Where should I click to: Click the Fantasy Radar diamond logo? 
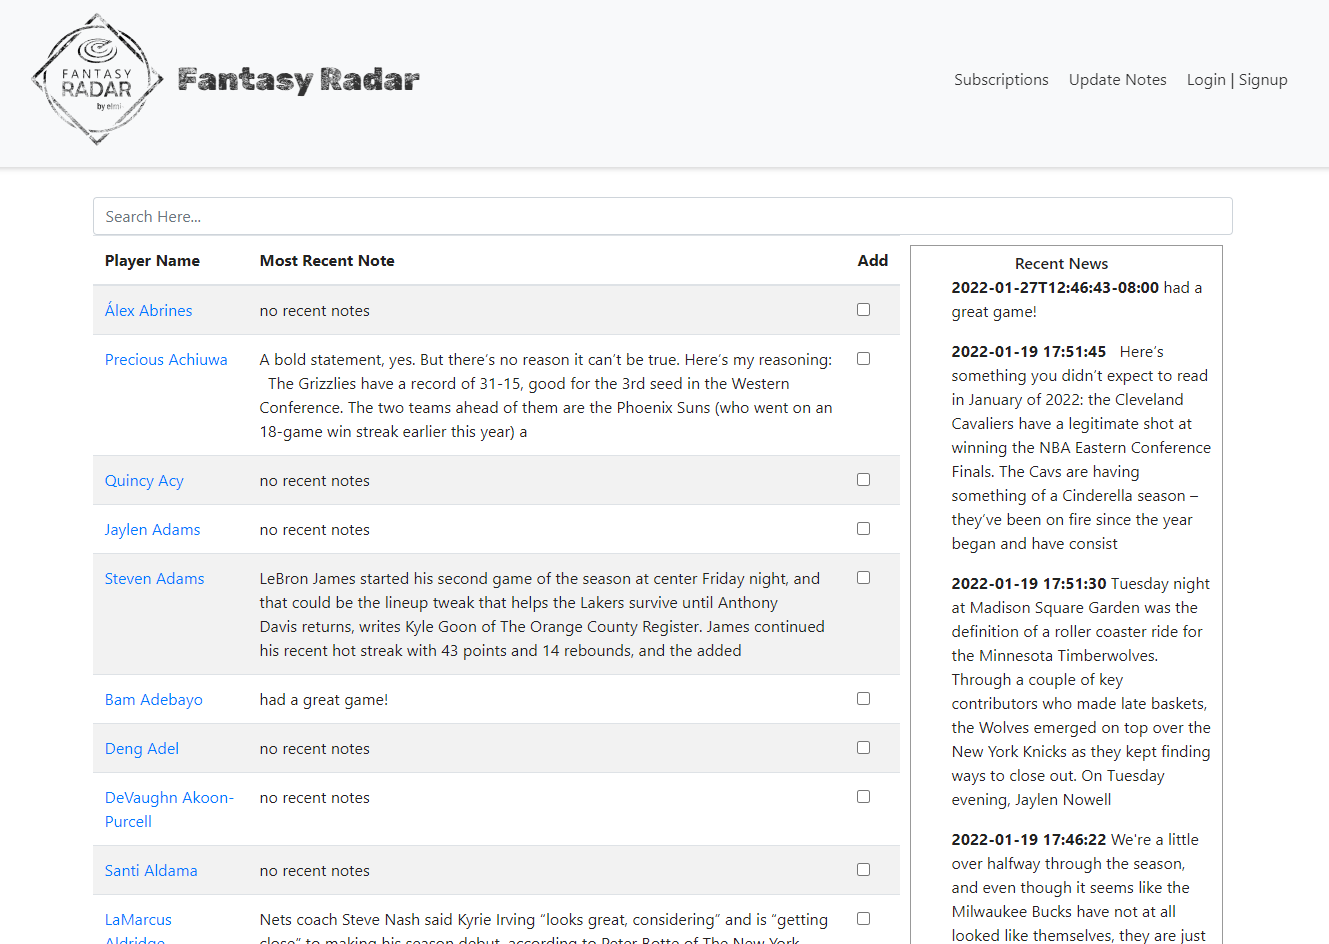pyautogui.click(x=98, y=79)
